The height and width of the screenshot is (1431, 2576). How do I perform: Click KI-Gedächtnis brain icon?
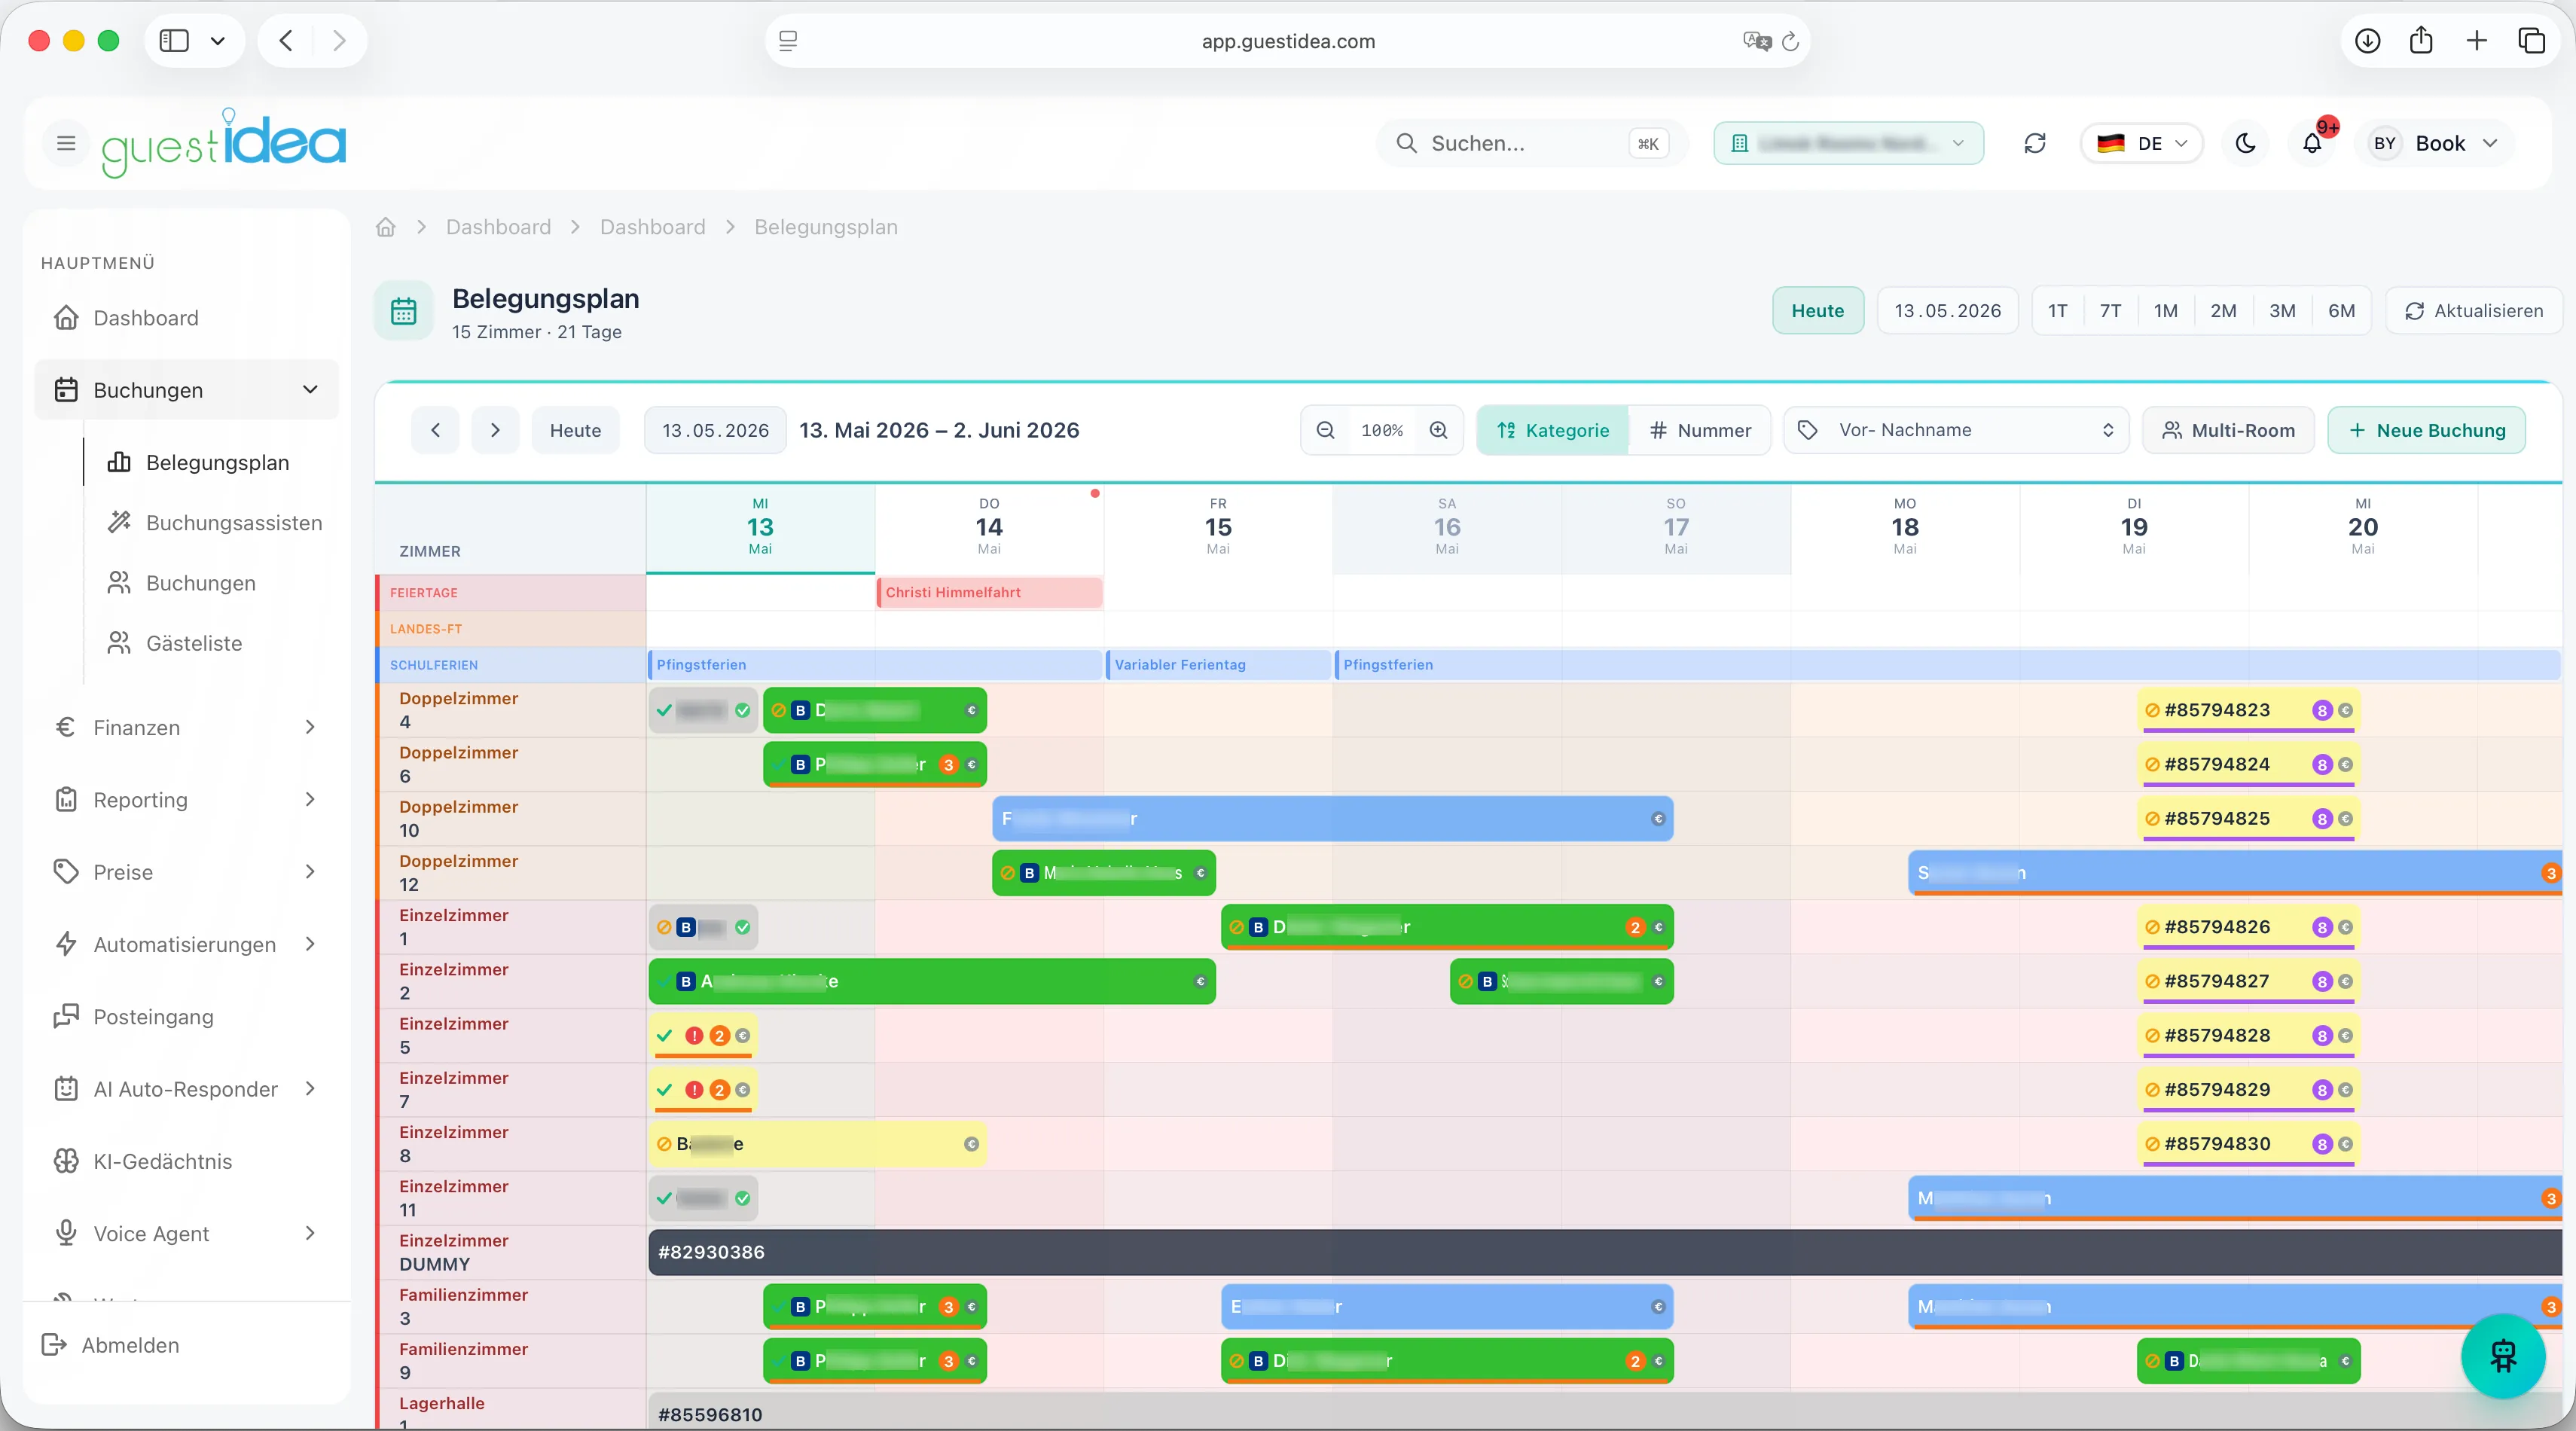point(66,1161)
